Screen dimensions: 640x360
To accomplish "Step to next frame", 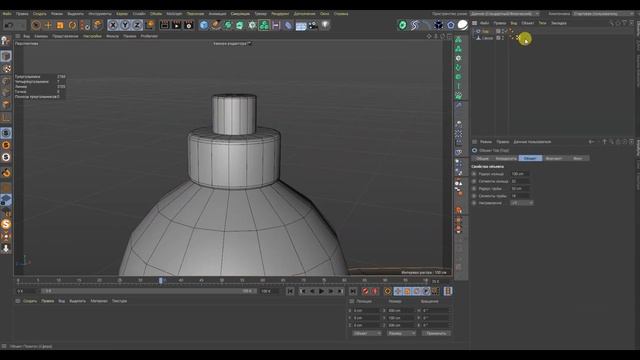I will (x=331, y=291).
